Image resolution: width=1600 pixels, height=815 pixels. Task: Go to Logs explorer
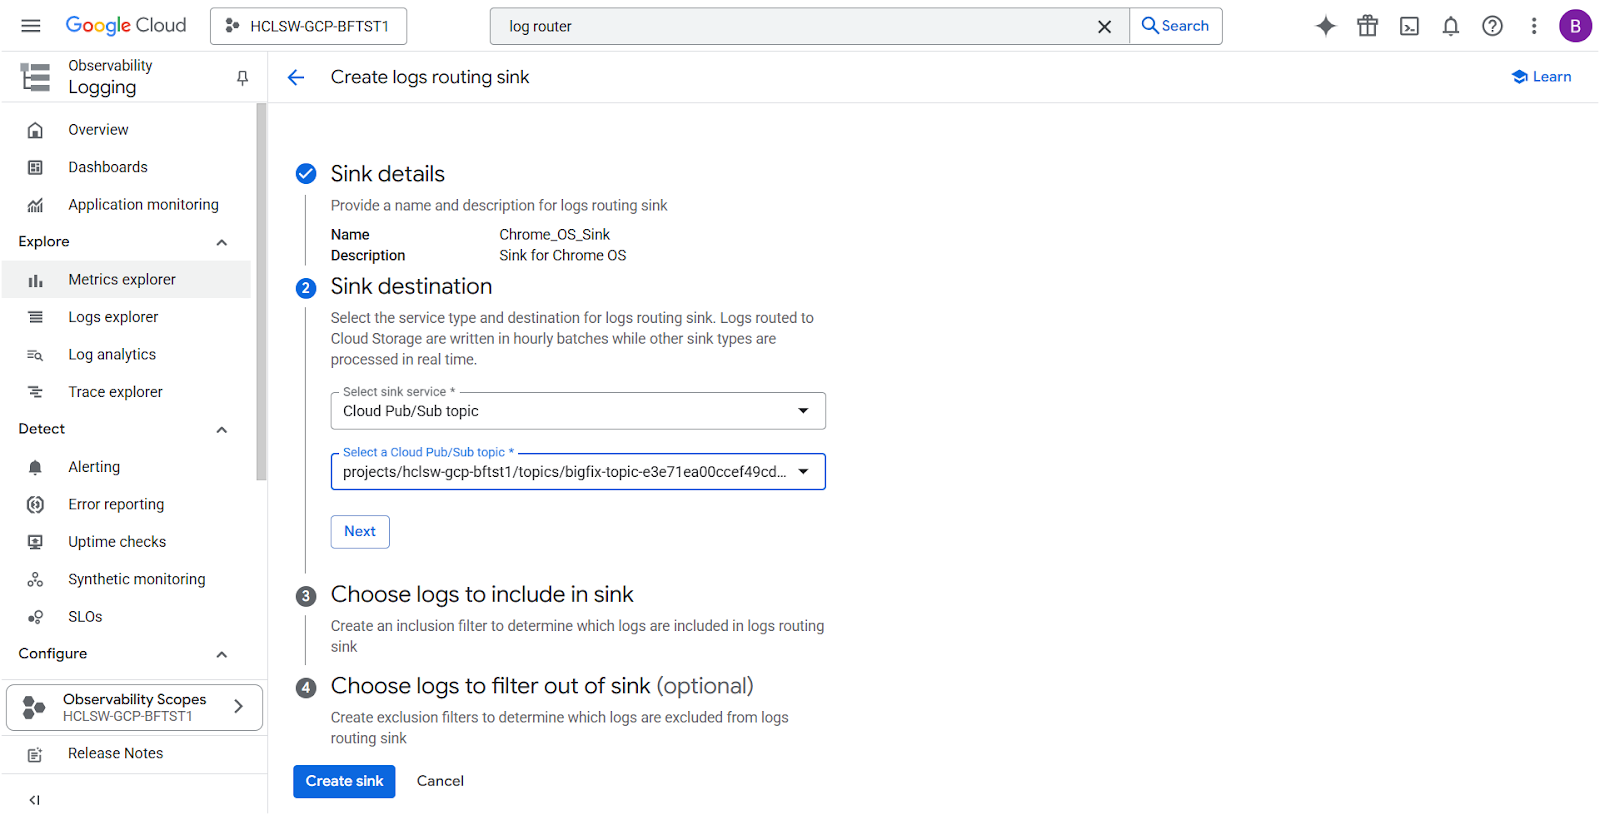[x=113, y=317]
